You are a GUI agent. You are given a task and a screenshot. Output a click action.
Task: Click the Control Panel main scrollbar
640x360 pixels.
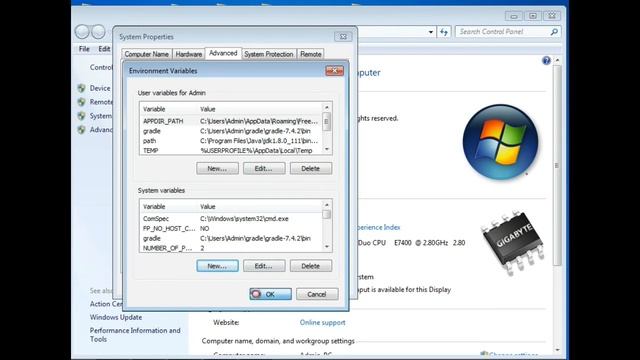coord(557,165)
